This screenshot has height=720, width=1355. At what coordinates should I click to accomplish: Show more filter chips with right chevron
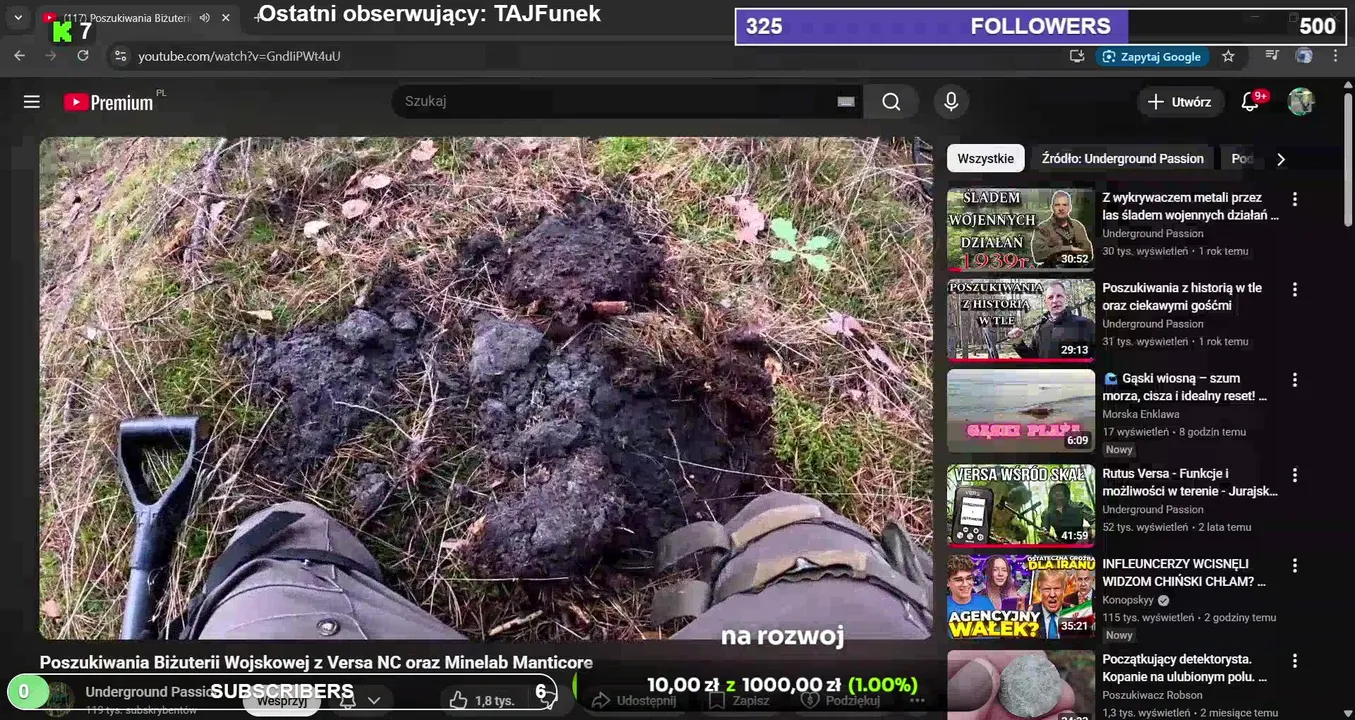(x=1281, y=159)
